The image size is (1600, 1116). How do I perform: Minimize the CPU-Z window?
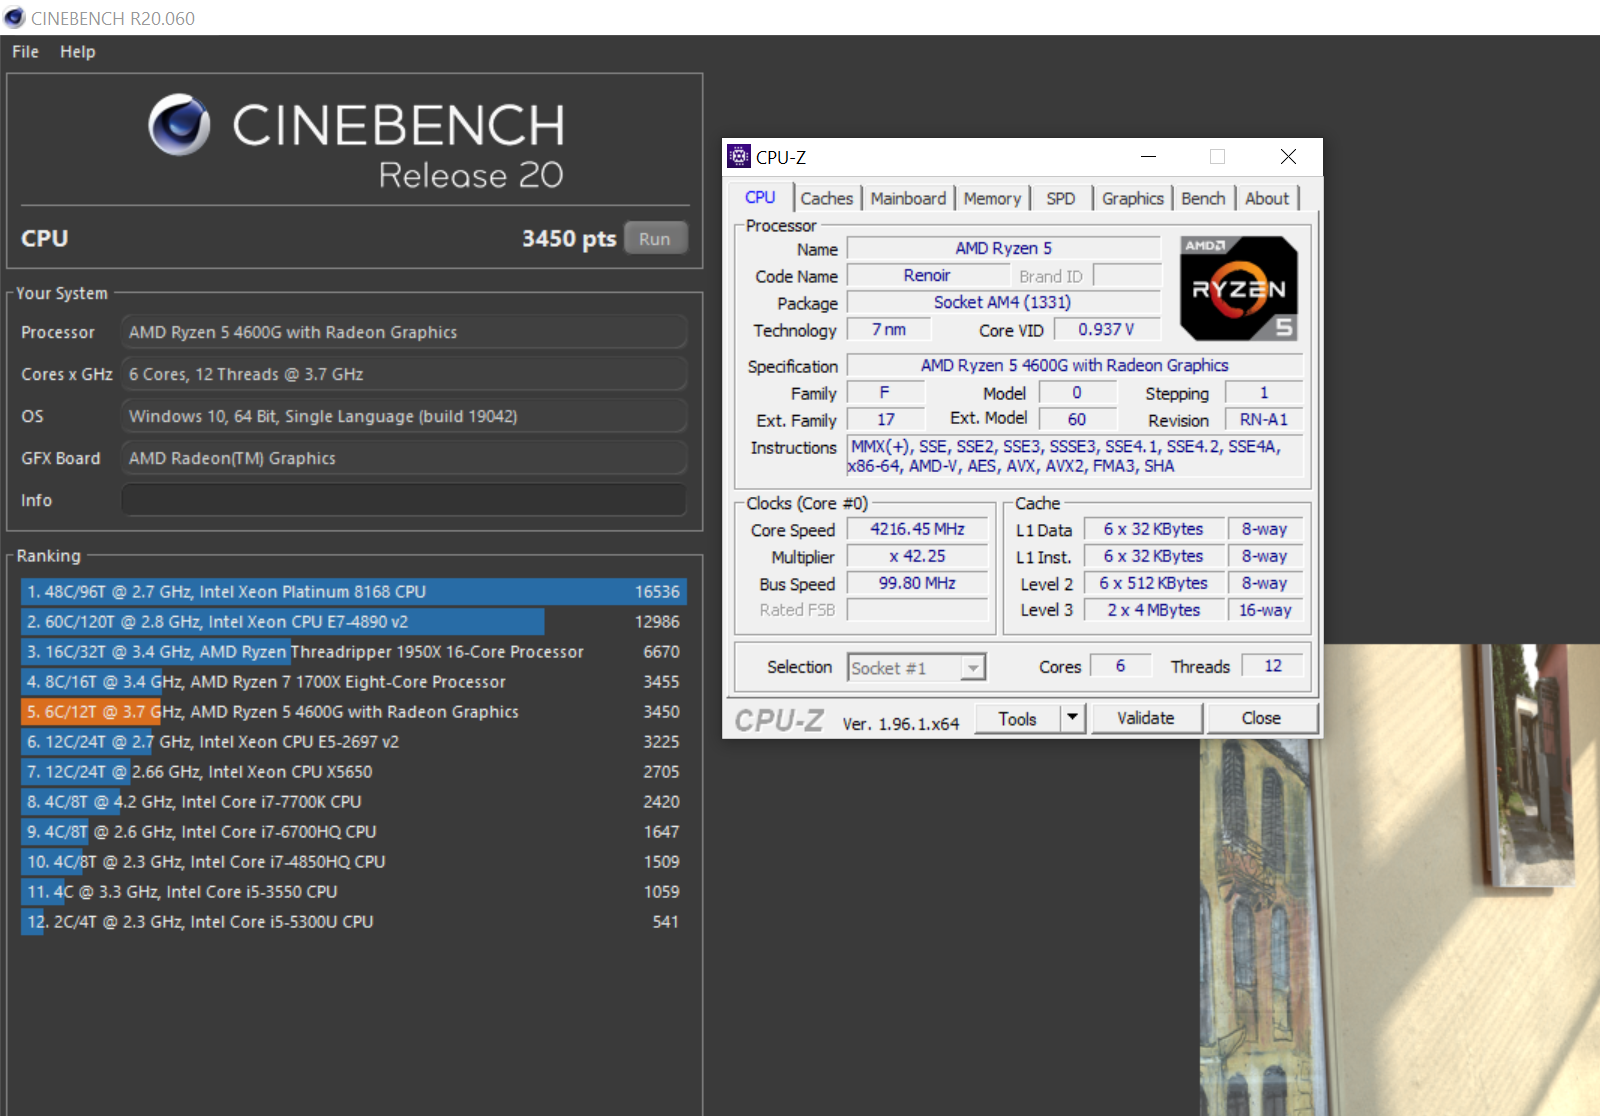[x=1148, y=156]
